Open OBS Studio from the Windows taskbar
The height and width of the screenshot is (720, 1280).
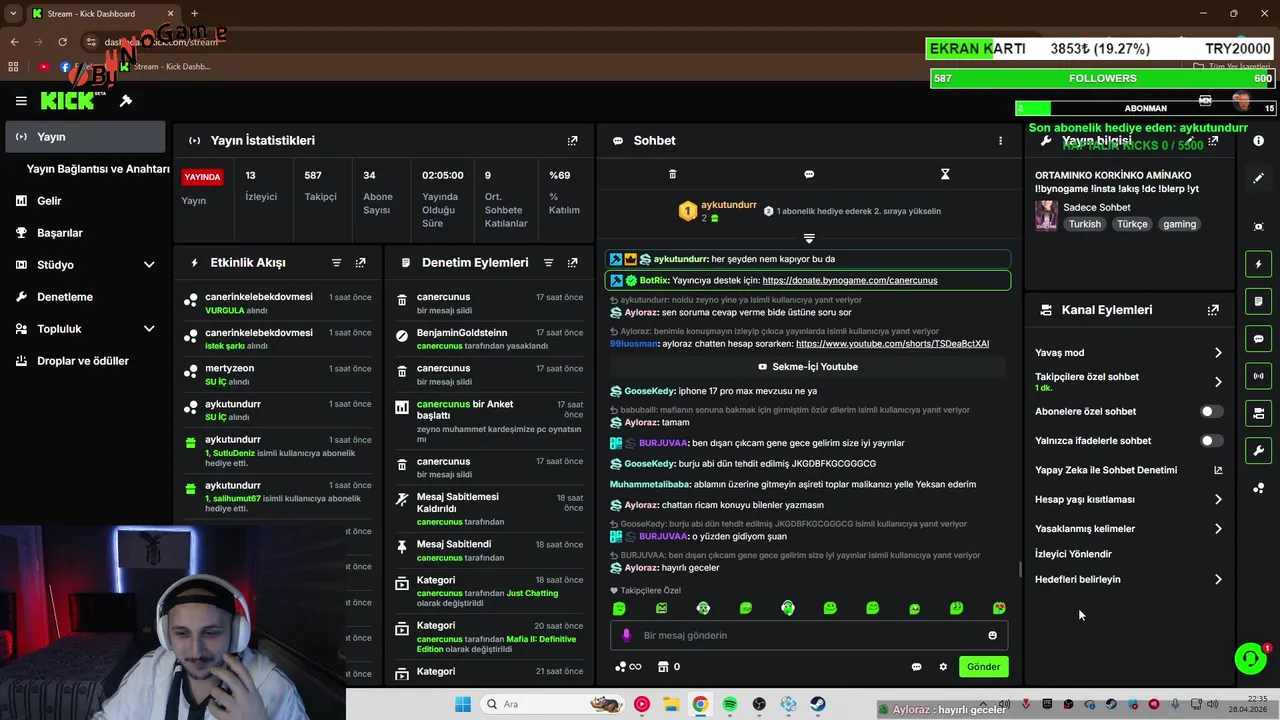(759, 705)
